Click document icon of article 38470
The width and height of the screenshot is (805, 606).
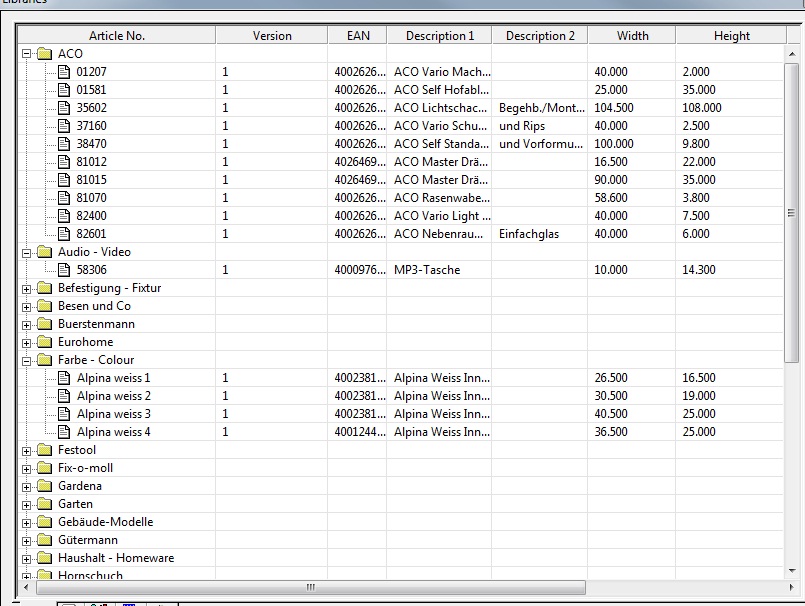[64, 143]
